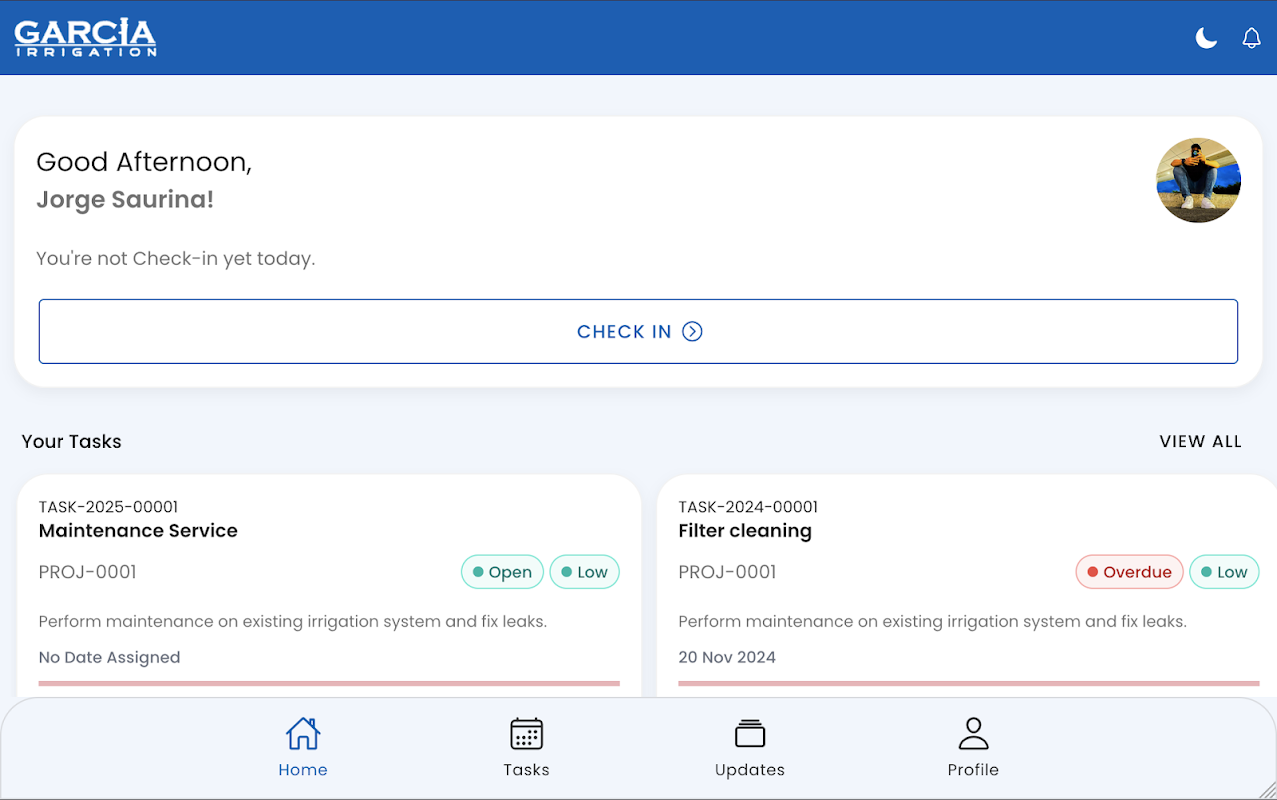The height and width of the screenshot is (800, 1277).
Task: Open the Filter cleaning task card
Action: 967,586
